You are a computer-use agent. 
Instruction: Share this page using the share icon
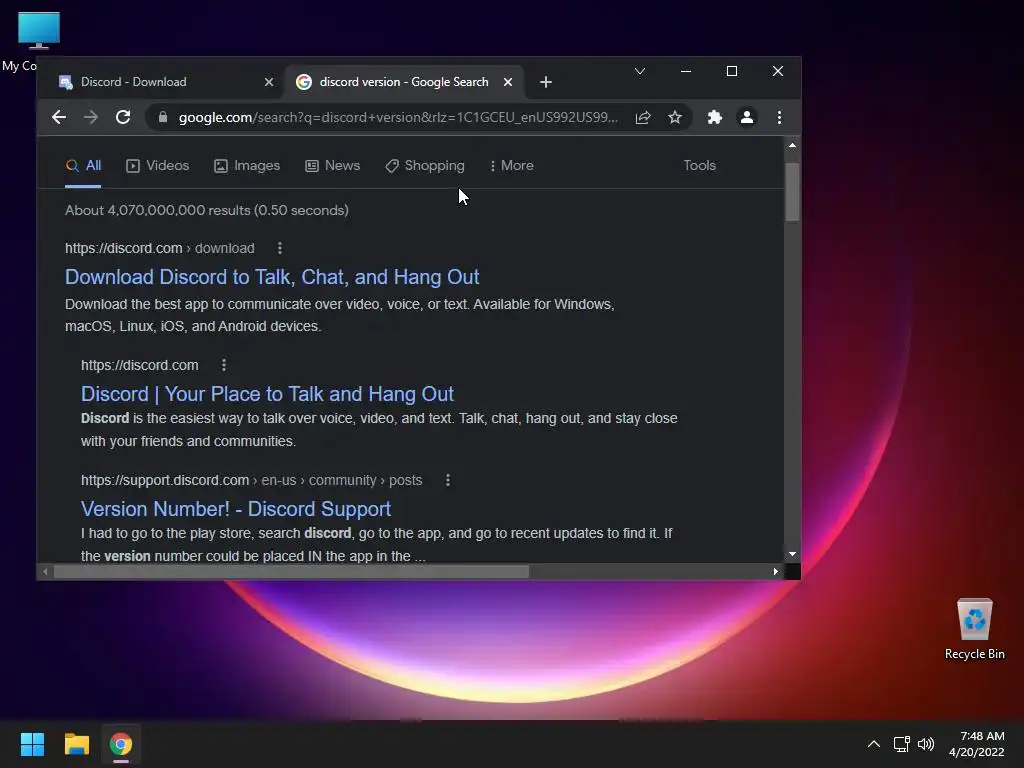coord(643,117)
